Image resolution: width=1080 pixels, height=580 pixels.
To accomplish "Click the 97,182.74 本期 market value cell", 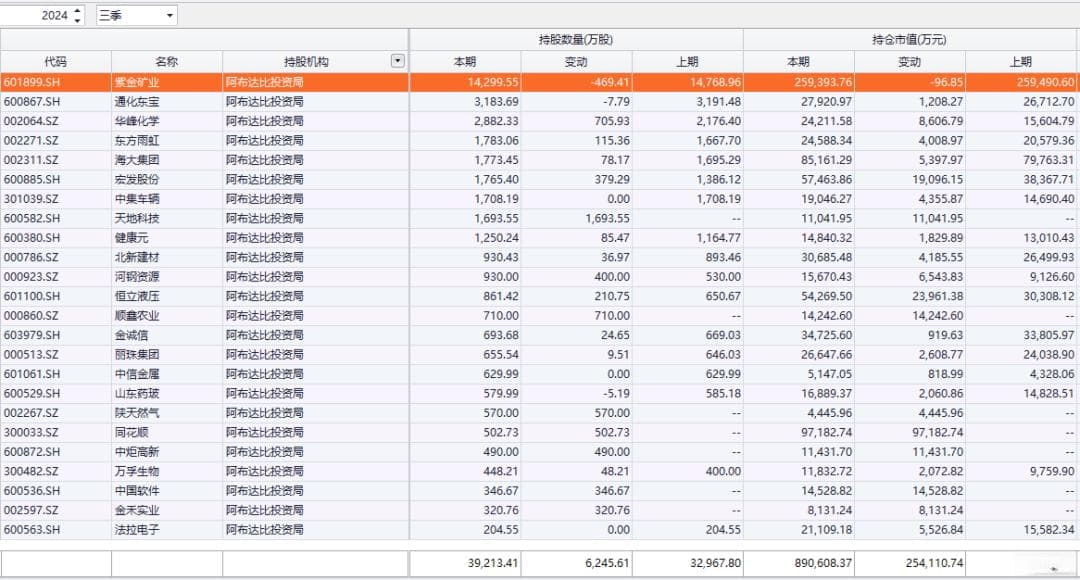I will [x=798, y=432].
